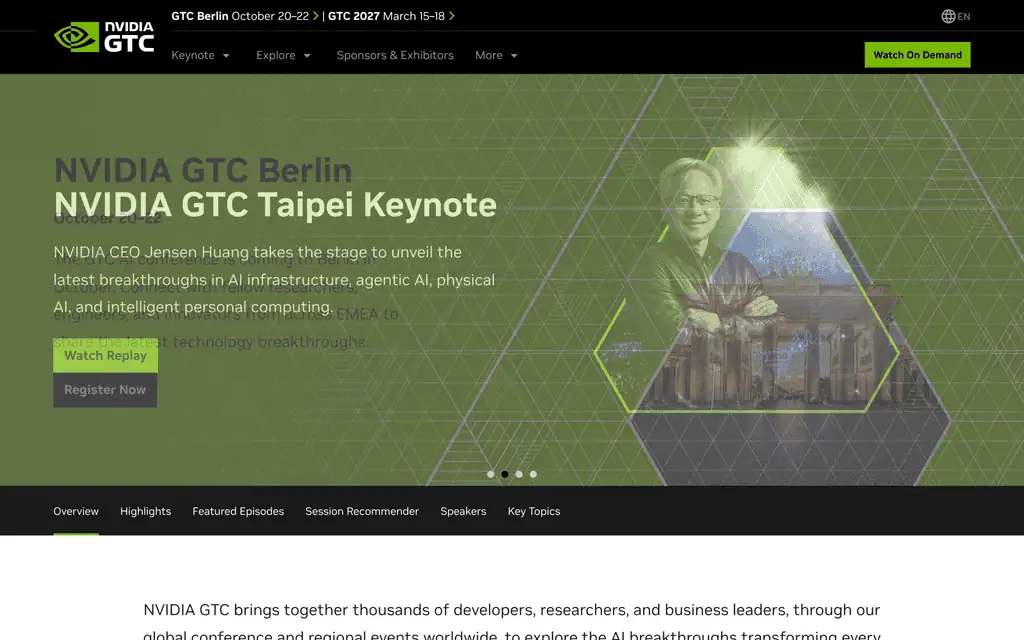Select the first carousel slide dot
Image resolution: width=1024 pixels, height=640 pixels.
pos(490,474)
